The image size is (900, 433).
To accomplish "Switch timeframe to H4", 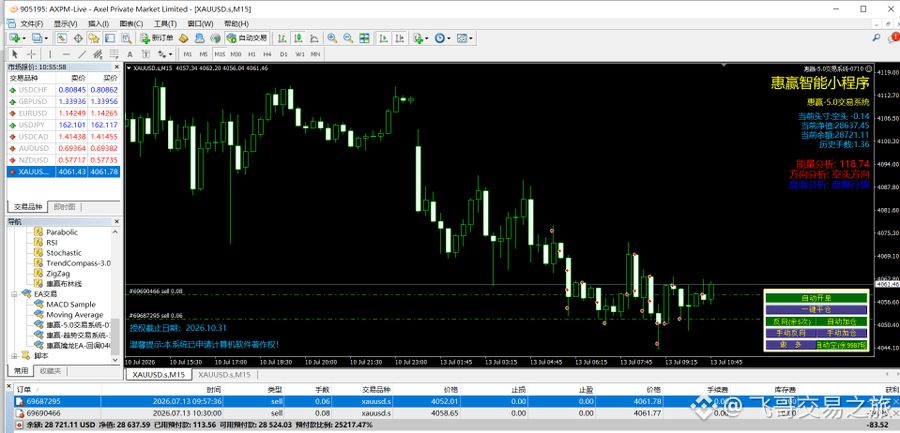I will [267, 54].
